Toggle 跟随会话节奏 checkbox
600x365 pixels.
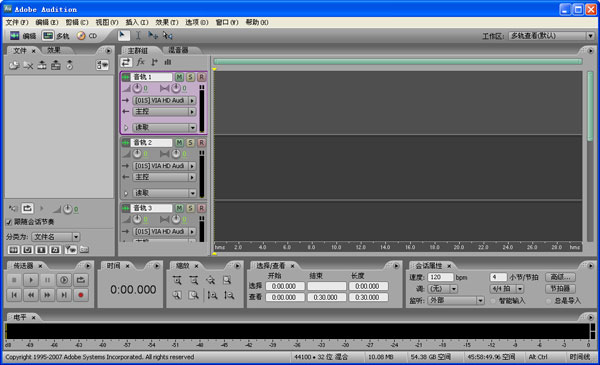tap(9, 222)
